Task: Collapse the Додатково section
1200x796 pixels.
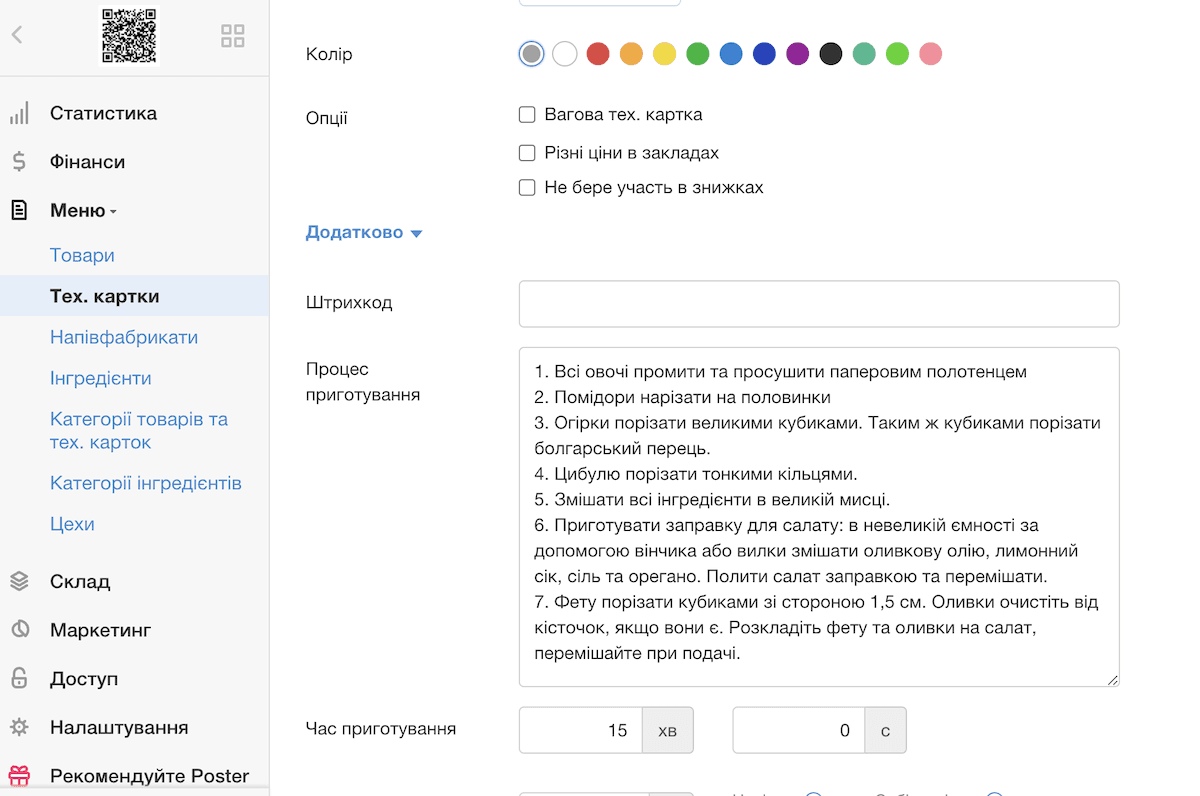Action: click(364, 233)
